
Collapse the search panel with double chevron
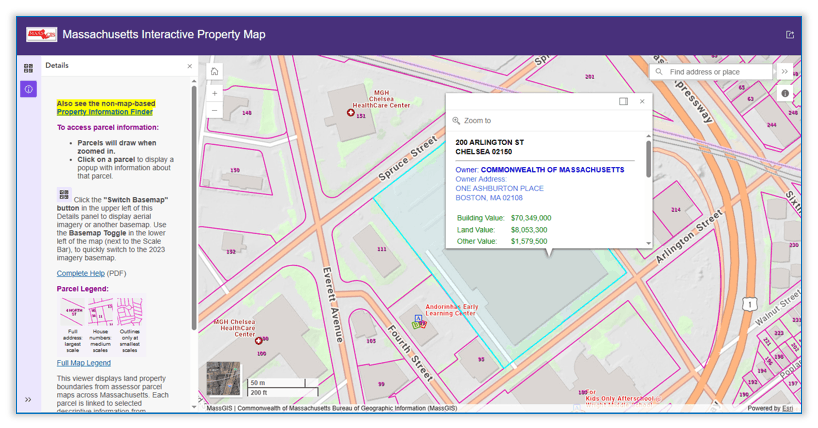click(x=785, y=72)
